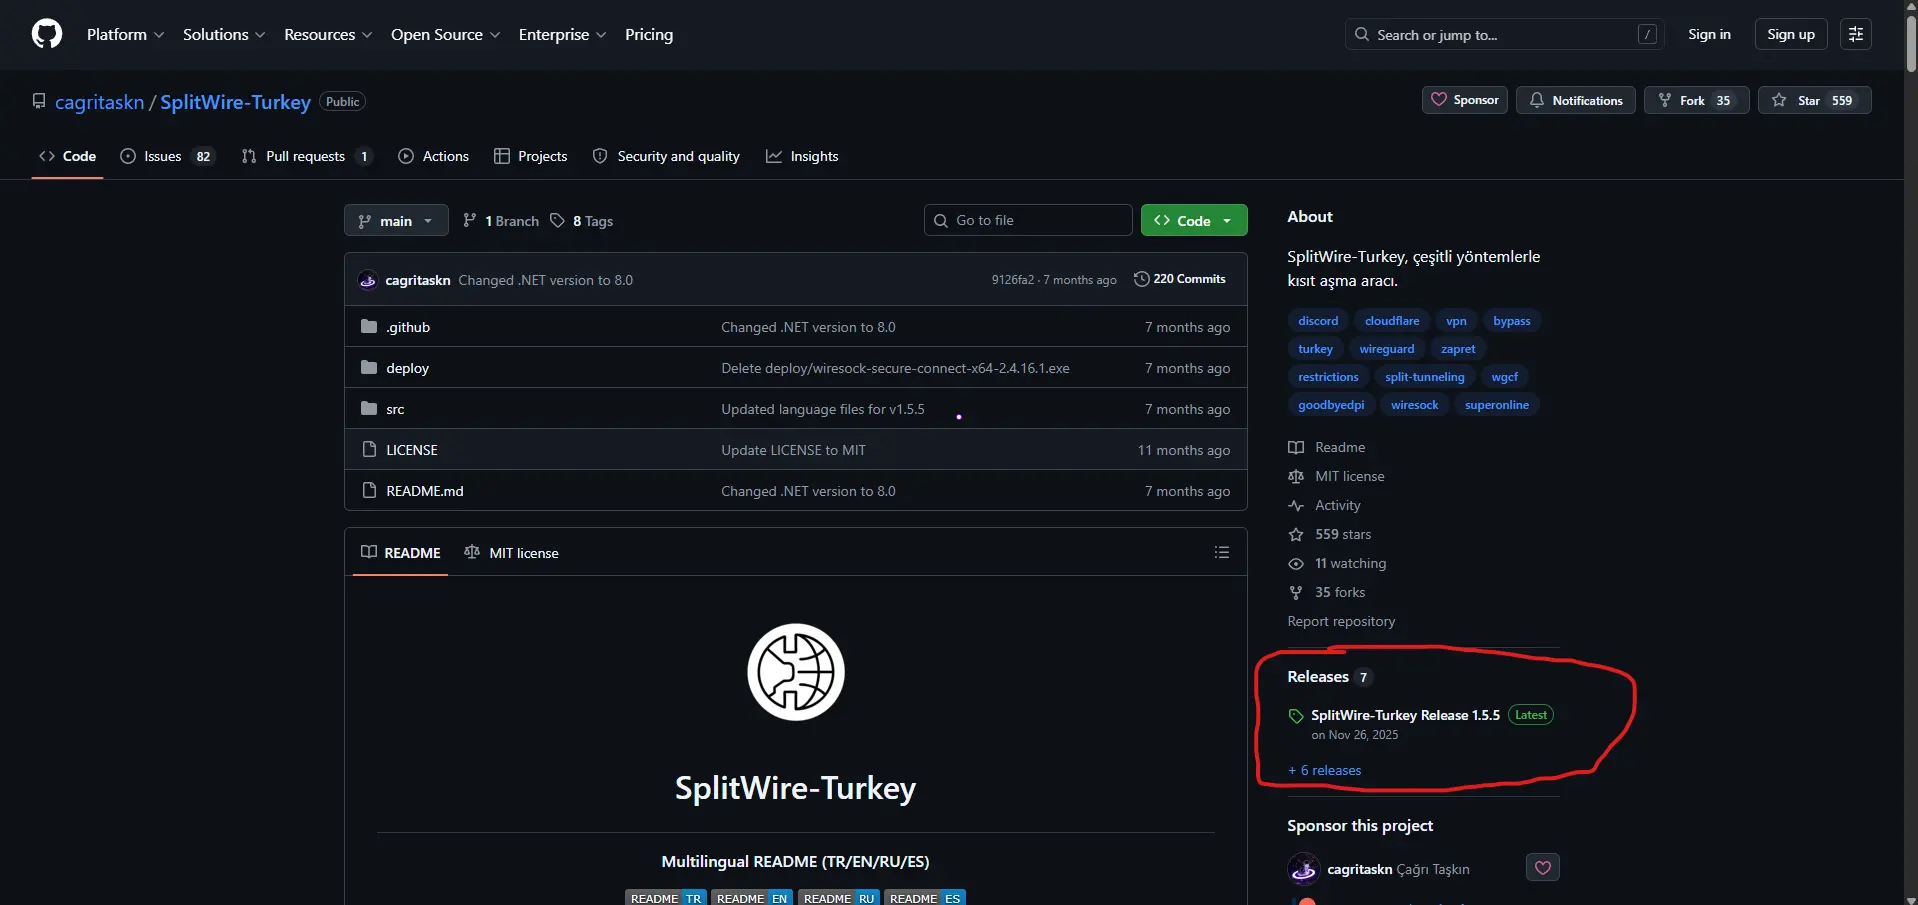Open cagritaskn sponsor avatar

(x=1304, y=869)
